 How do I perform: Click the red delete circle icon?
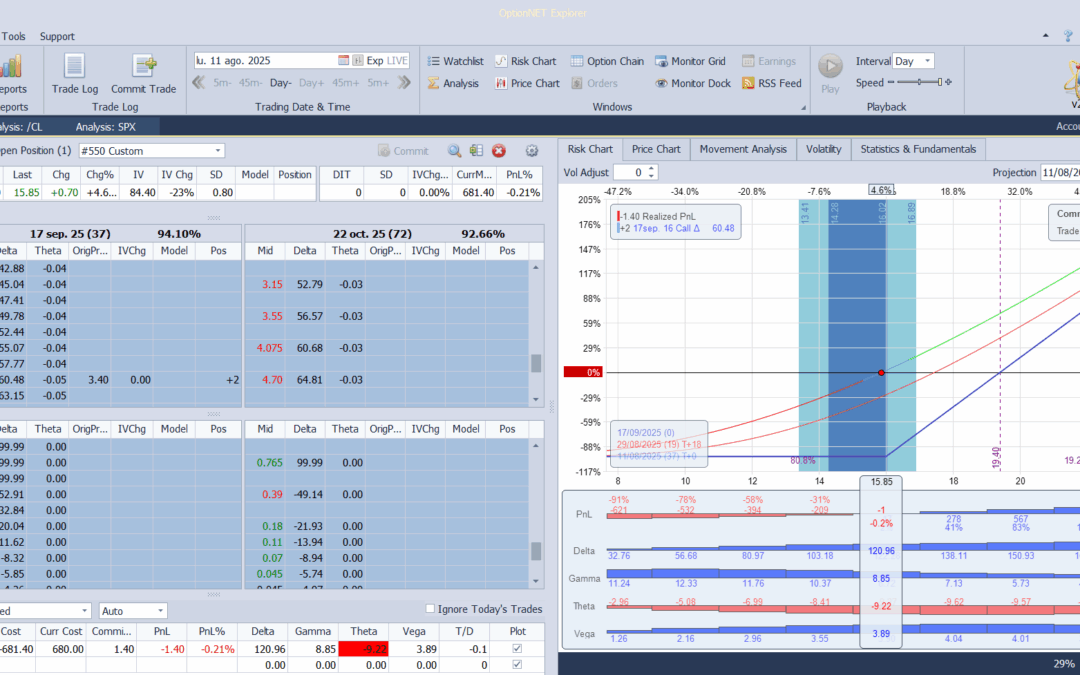(499, 151)
